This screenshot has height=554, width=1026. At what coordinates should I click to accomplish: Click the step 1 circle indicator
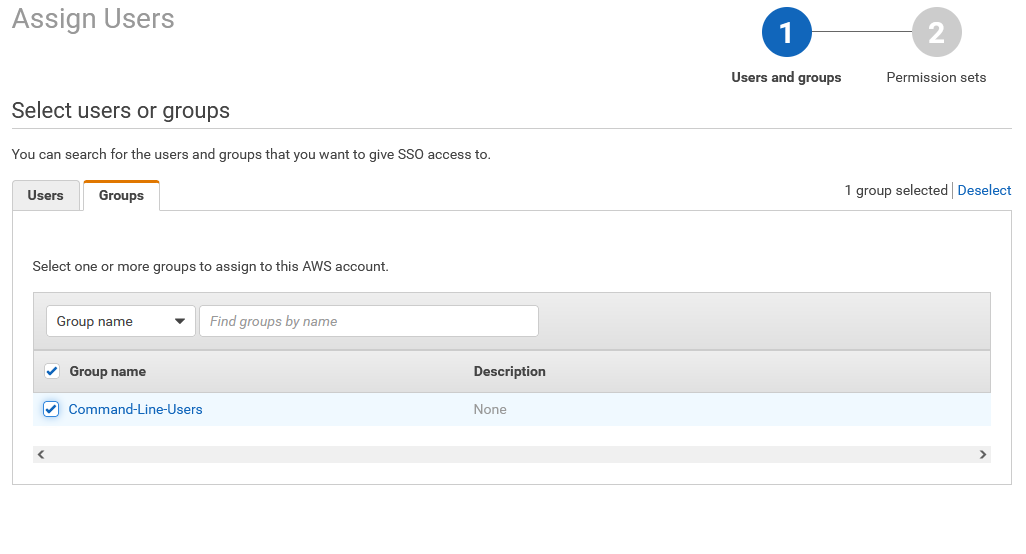786,33
